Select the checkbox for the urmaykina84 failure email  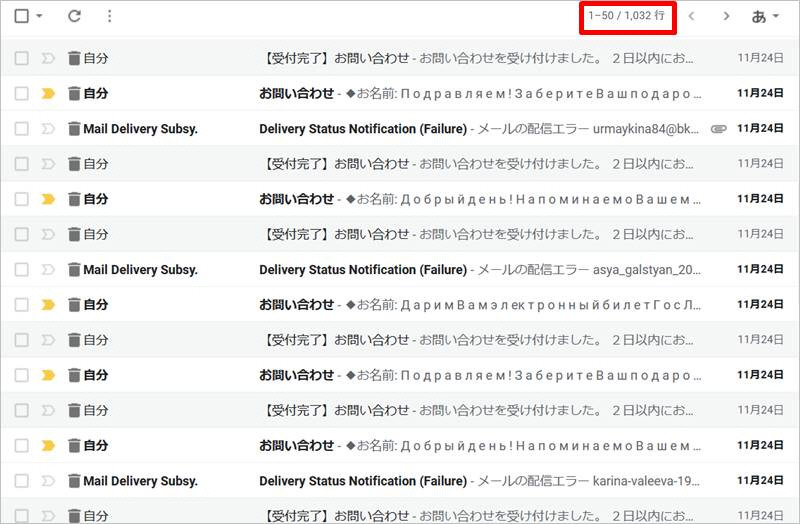[x=22, y=129]
